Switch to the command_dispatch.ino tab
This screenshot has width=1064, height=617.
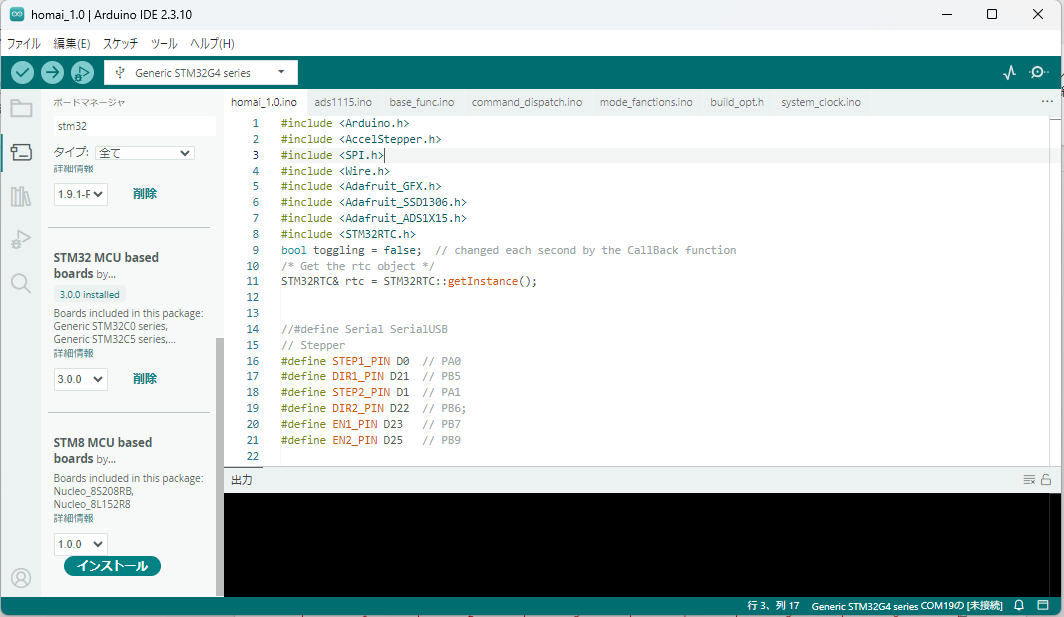pyautogui.click(x=527, y=102)
